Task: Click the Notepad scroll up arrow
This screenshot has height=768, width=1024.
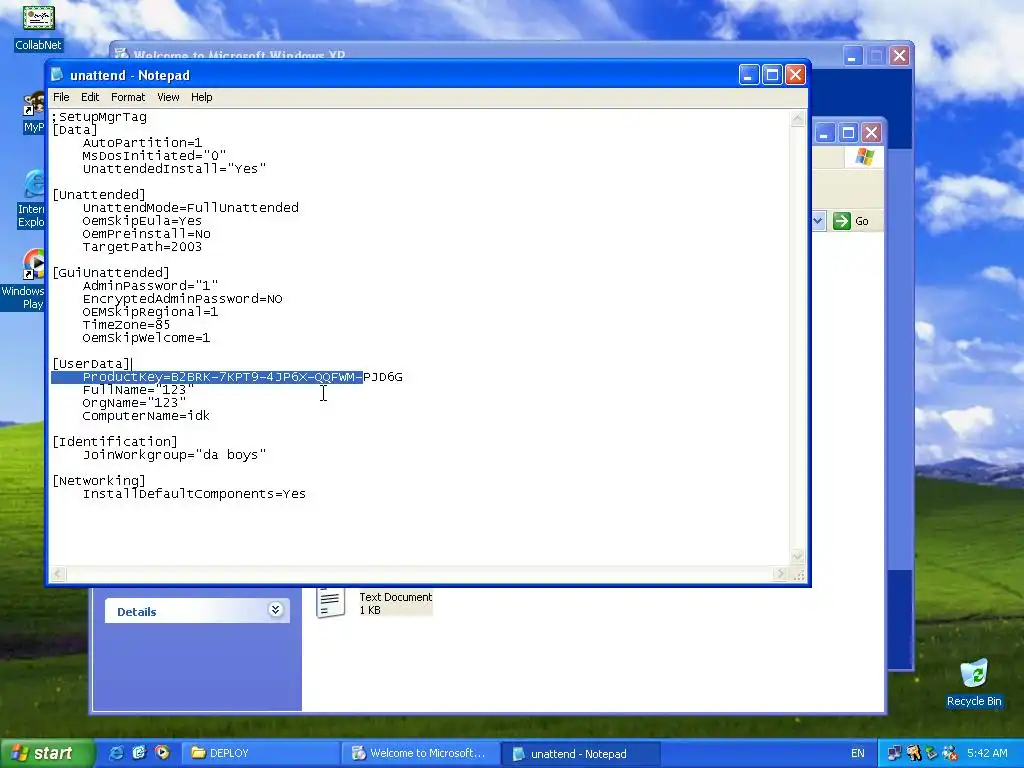Action: 797,119
